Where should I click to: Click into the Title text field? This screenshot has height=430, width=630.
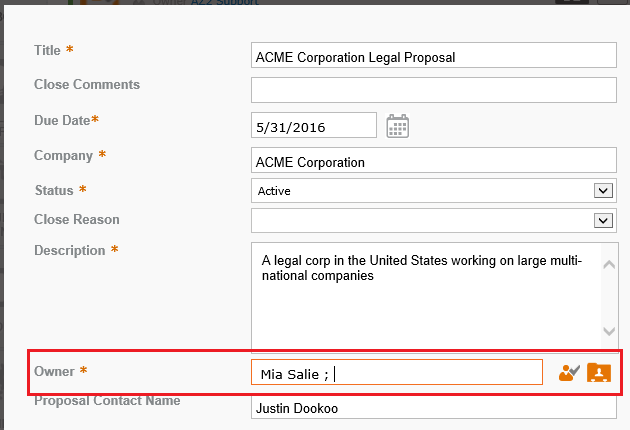[434, 55]
